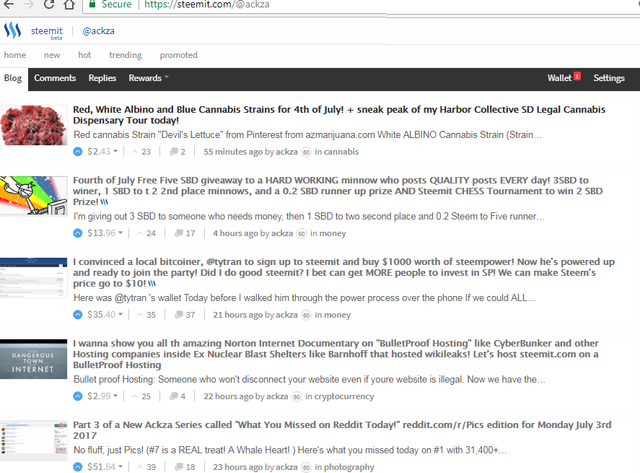Open comments icon on BulletProof Hosting post

[x=173, y=396]
